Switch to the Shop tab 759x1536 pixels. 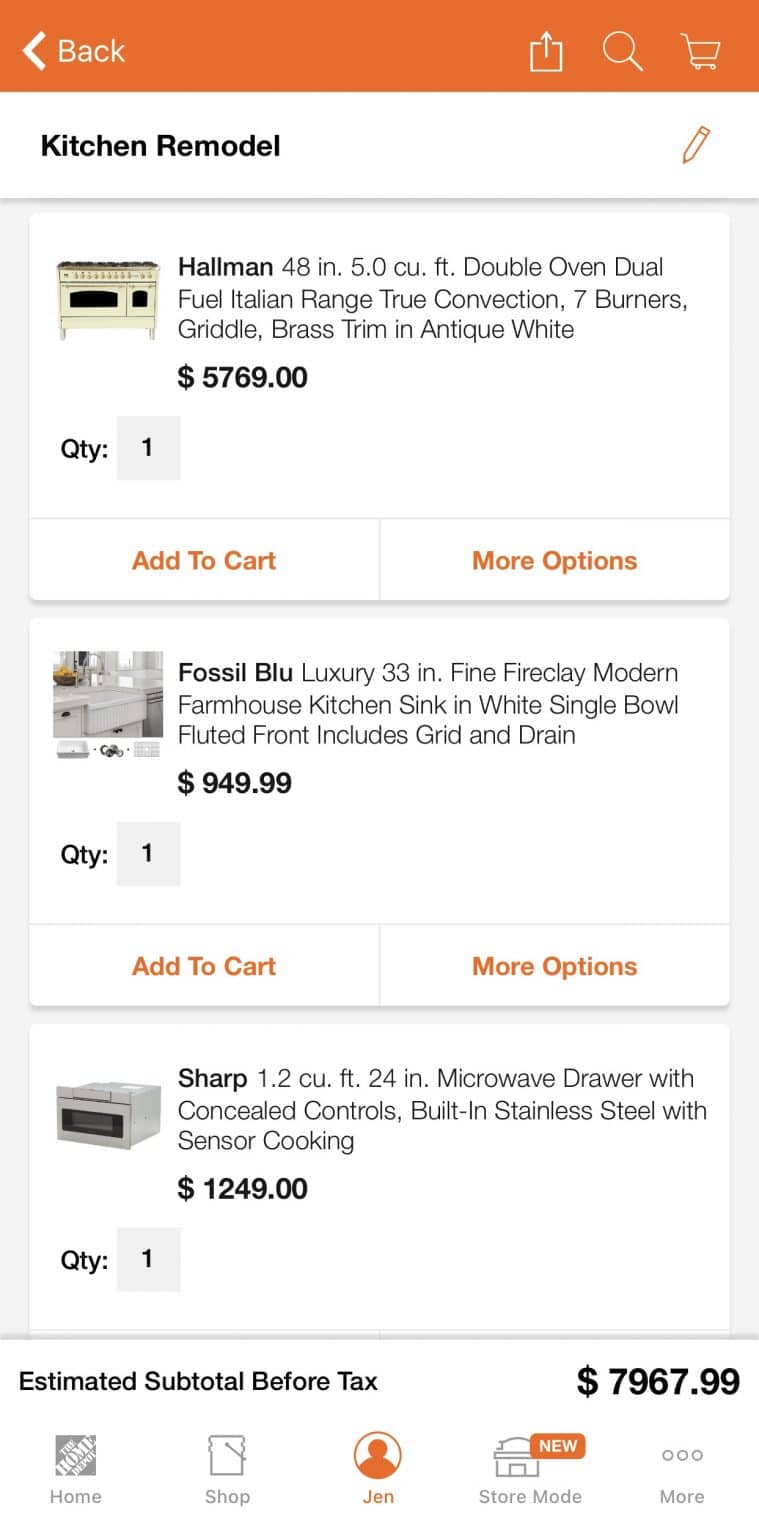pyautogui.click(x=227, y=1468)
